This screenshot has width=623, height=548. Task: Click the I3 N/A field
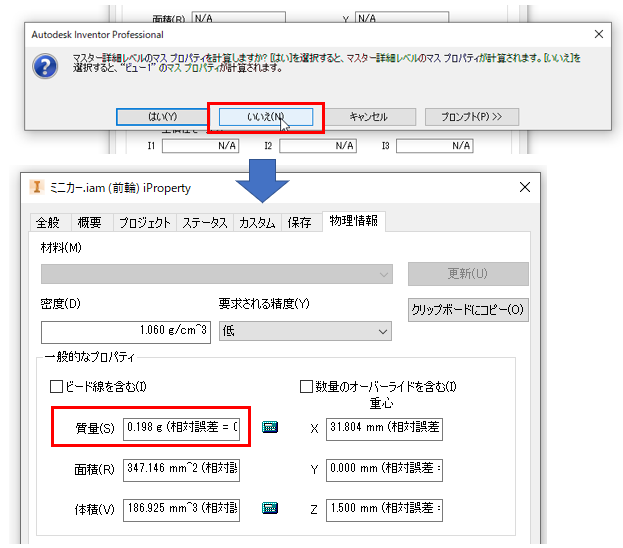(435, 146)
